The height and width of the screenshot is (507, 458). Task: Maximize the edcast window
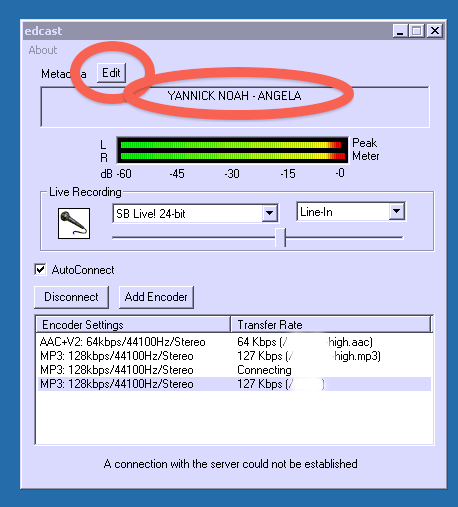click(x=417, y=31)
